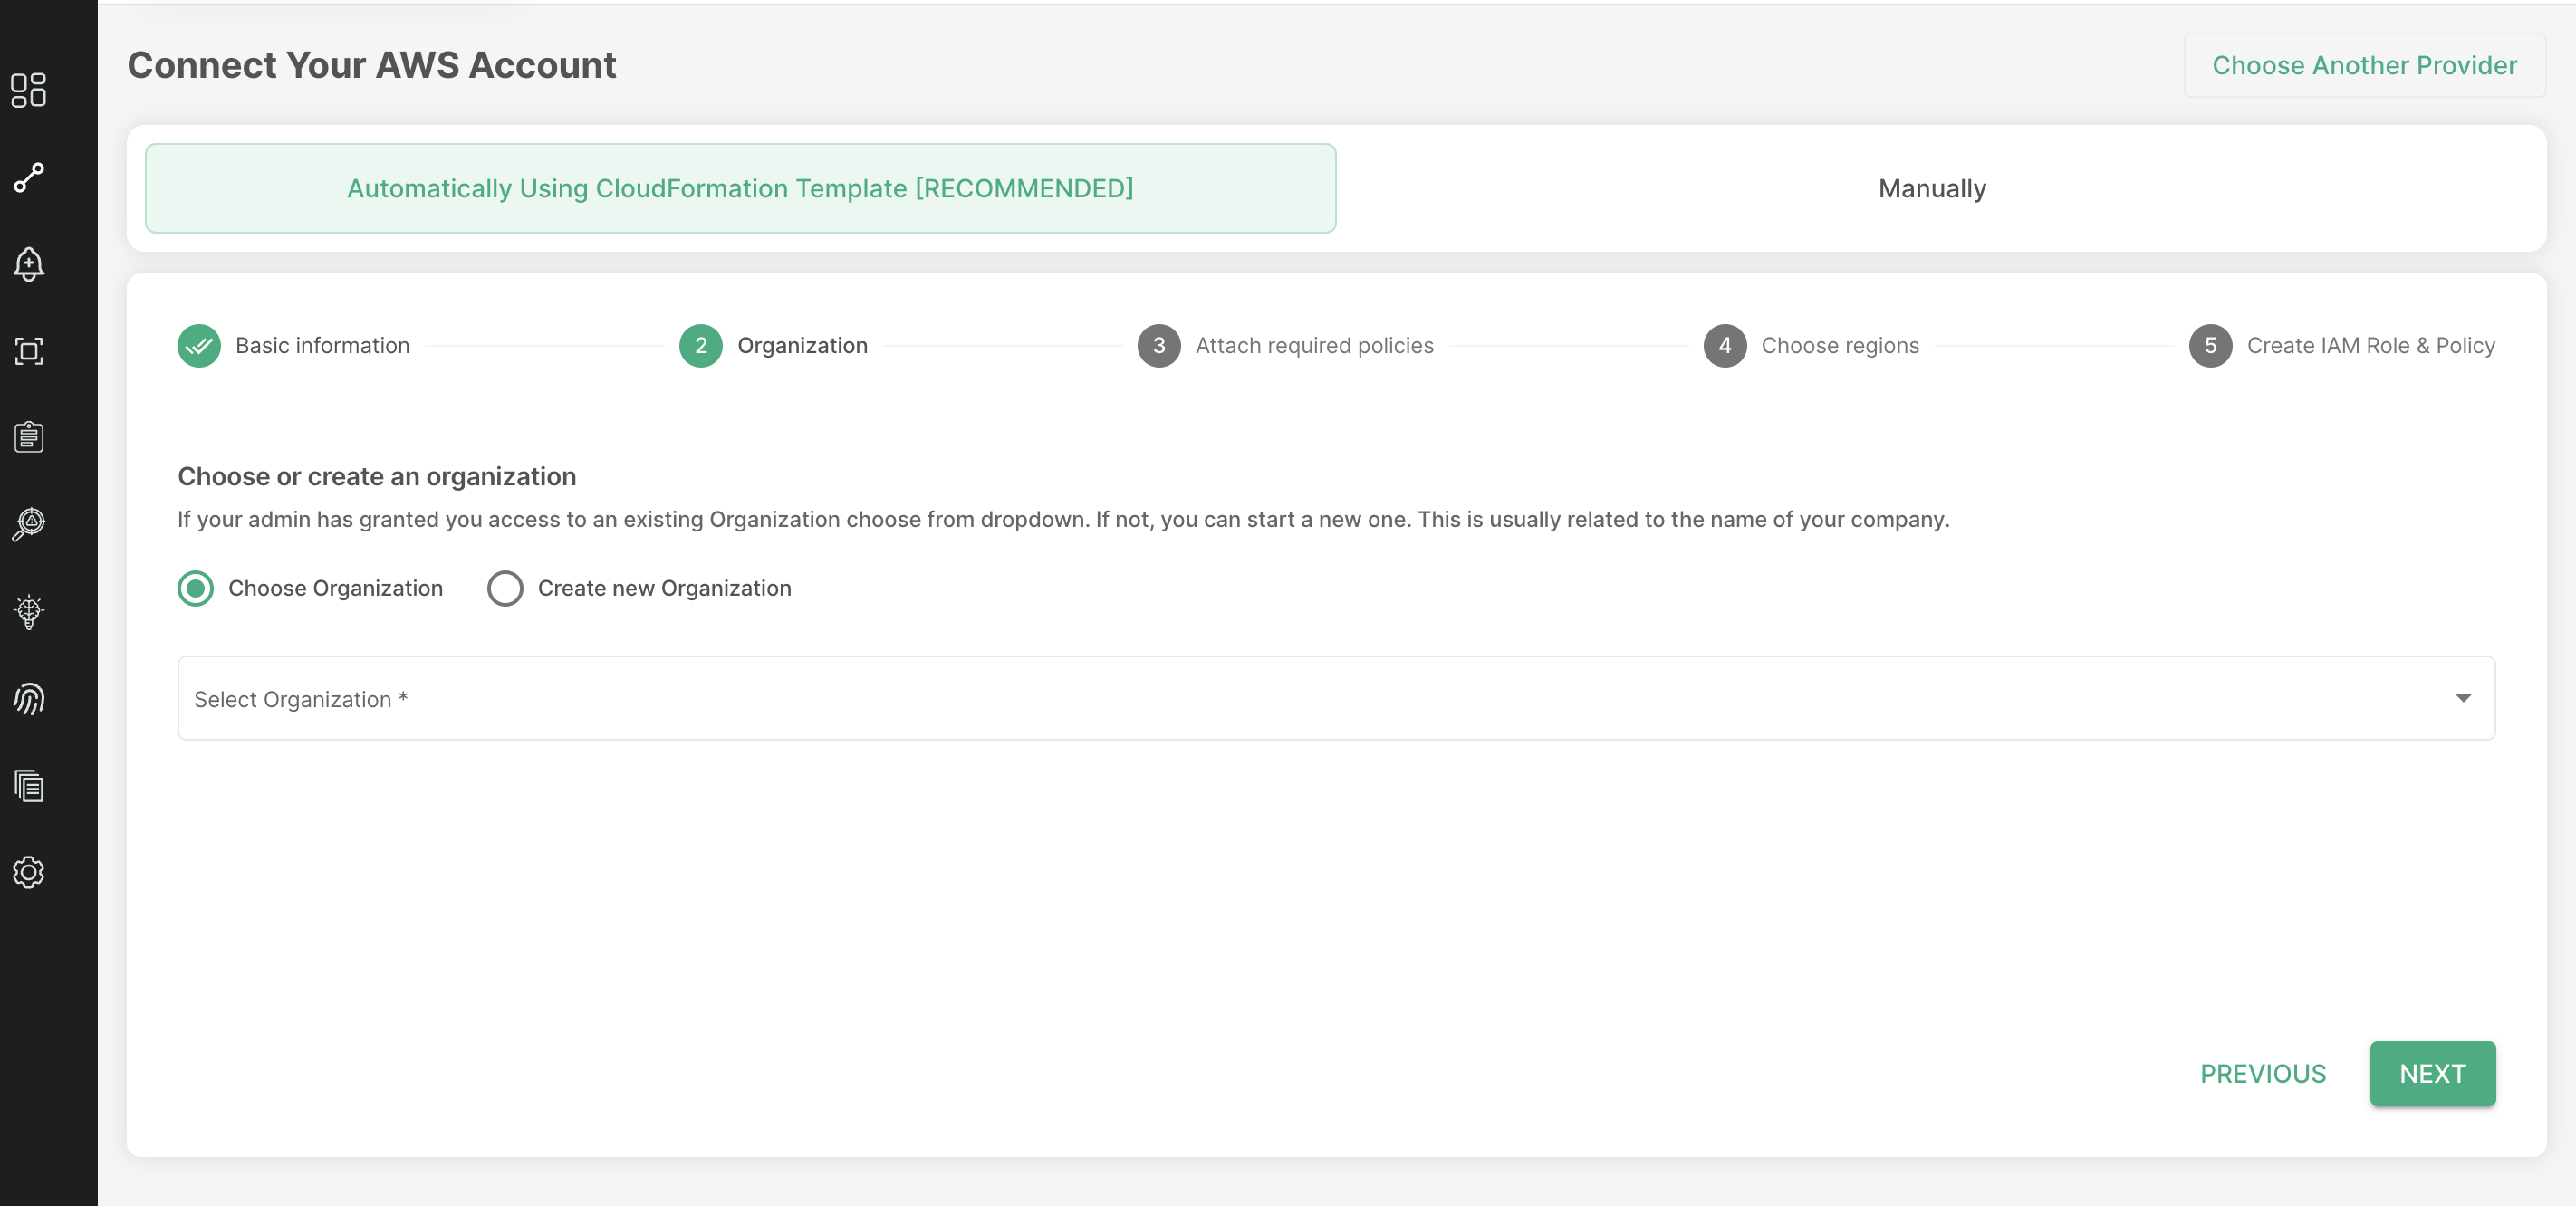Click Choose Another Provider button
2576x1206 pixels.
[2364, 65]
